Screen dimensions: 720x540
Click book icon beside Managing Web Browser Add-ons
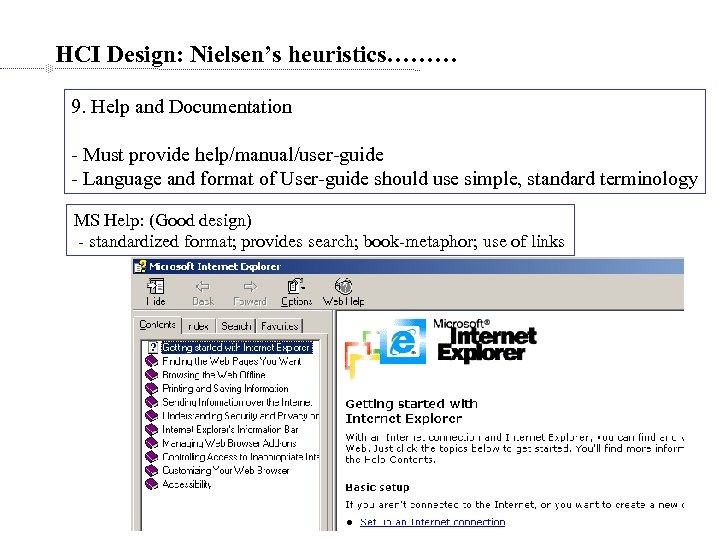(x=152, y=443)
